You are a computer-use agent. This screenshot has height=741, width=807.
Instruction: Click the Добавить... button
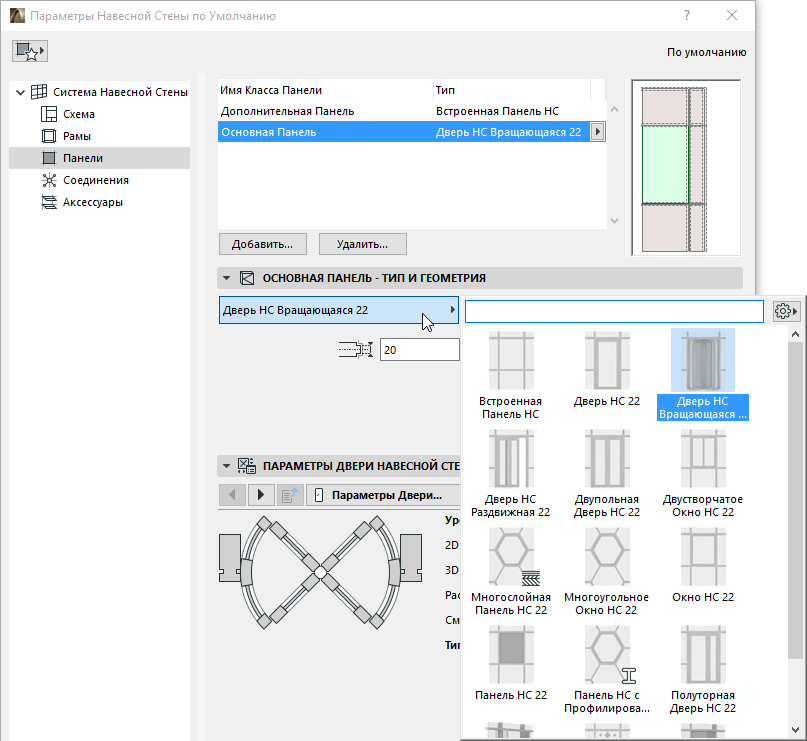pyautogui.click(x=262, y=244)
